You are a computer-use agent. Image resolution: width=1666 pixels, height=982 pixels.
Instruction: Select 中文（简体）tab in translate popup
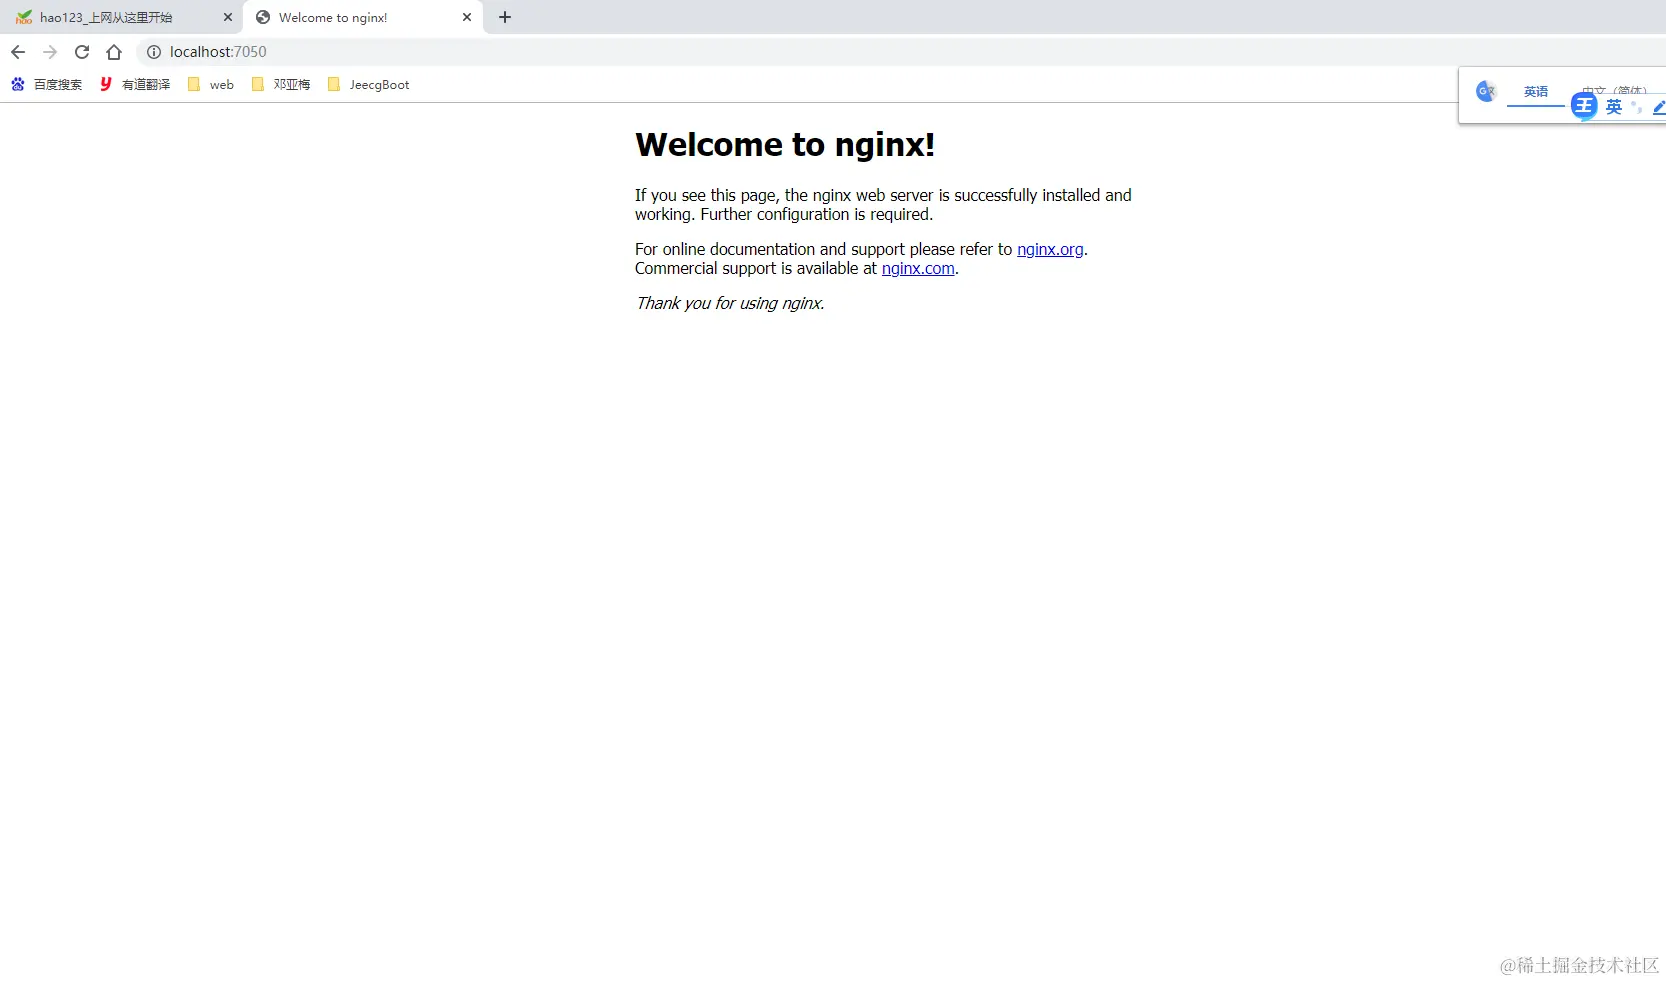coord(1614,91)
